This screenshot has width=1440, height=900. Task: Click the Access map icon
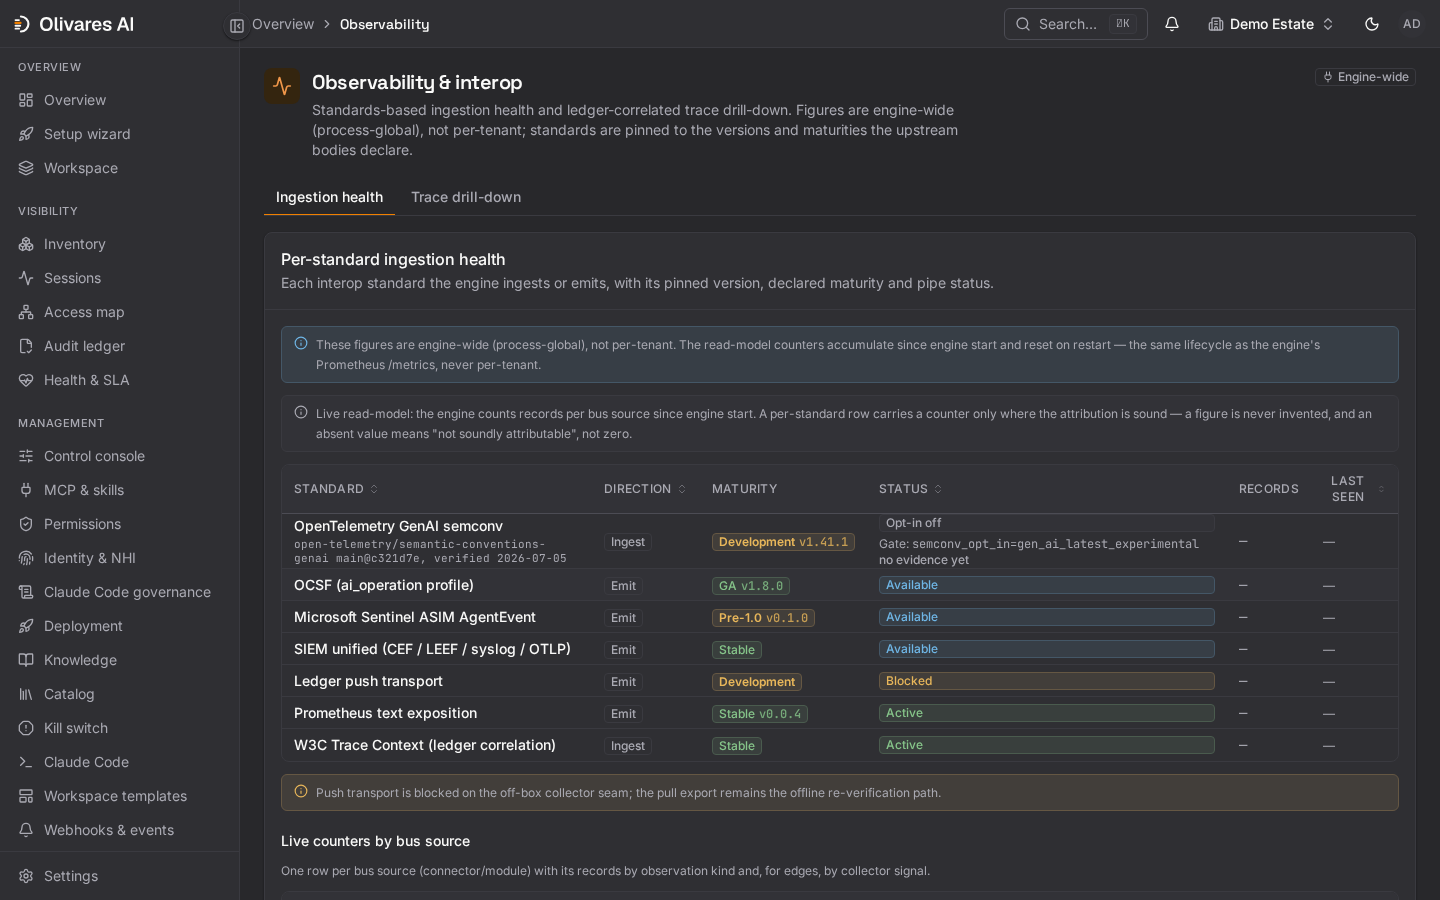[x=26, y=312]
